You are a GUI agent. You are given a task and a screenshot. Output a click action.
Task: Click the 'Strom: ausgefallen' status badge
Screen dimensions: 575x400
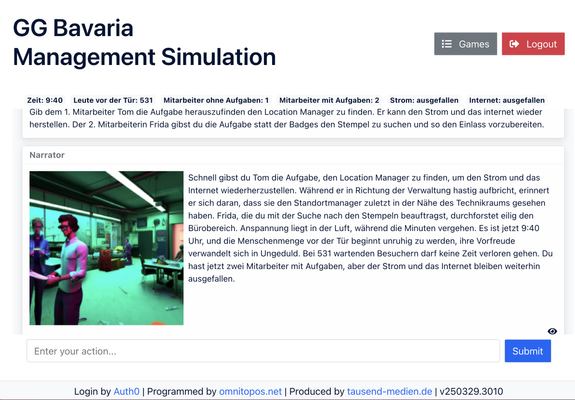(424, 100)
